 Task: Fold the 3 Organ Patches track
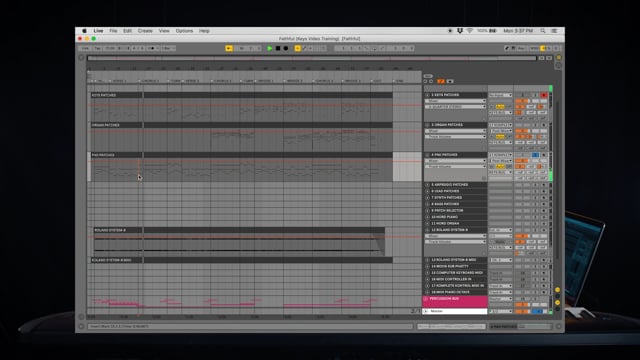[x=427, y=125]
